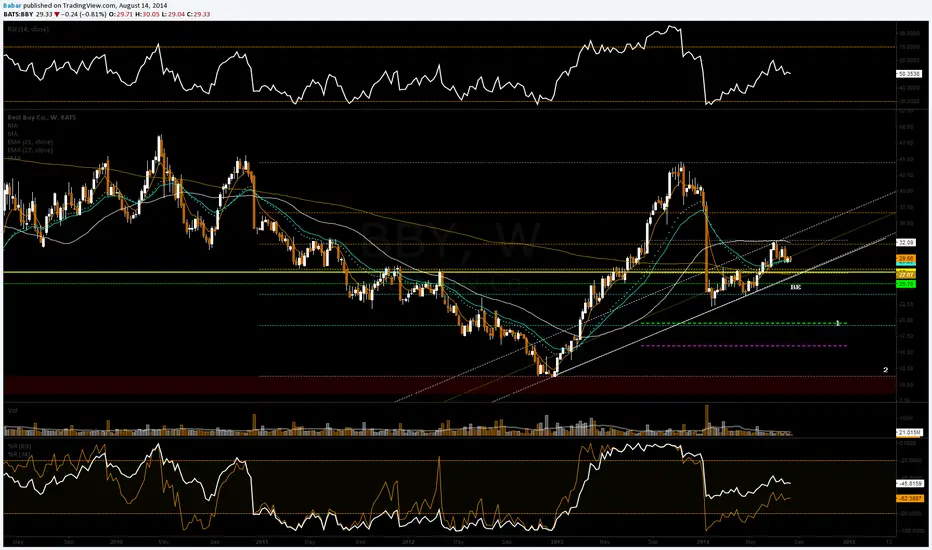The image size is (932, 550).
Task: Click the 27.07 gold price label
Action: pyautogui.click(x=906, y=275)
